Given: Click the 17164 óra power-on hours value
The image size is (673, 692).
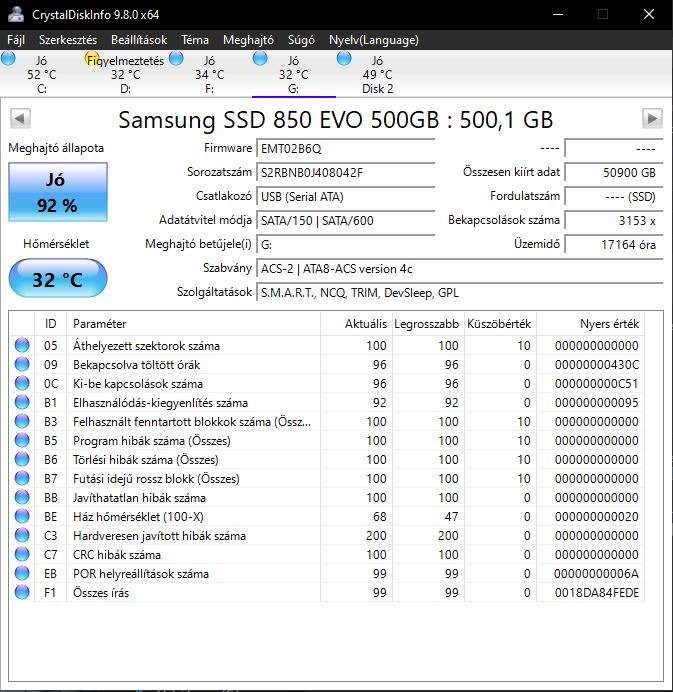Looking at the screenshot, I should coord(614,244).
